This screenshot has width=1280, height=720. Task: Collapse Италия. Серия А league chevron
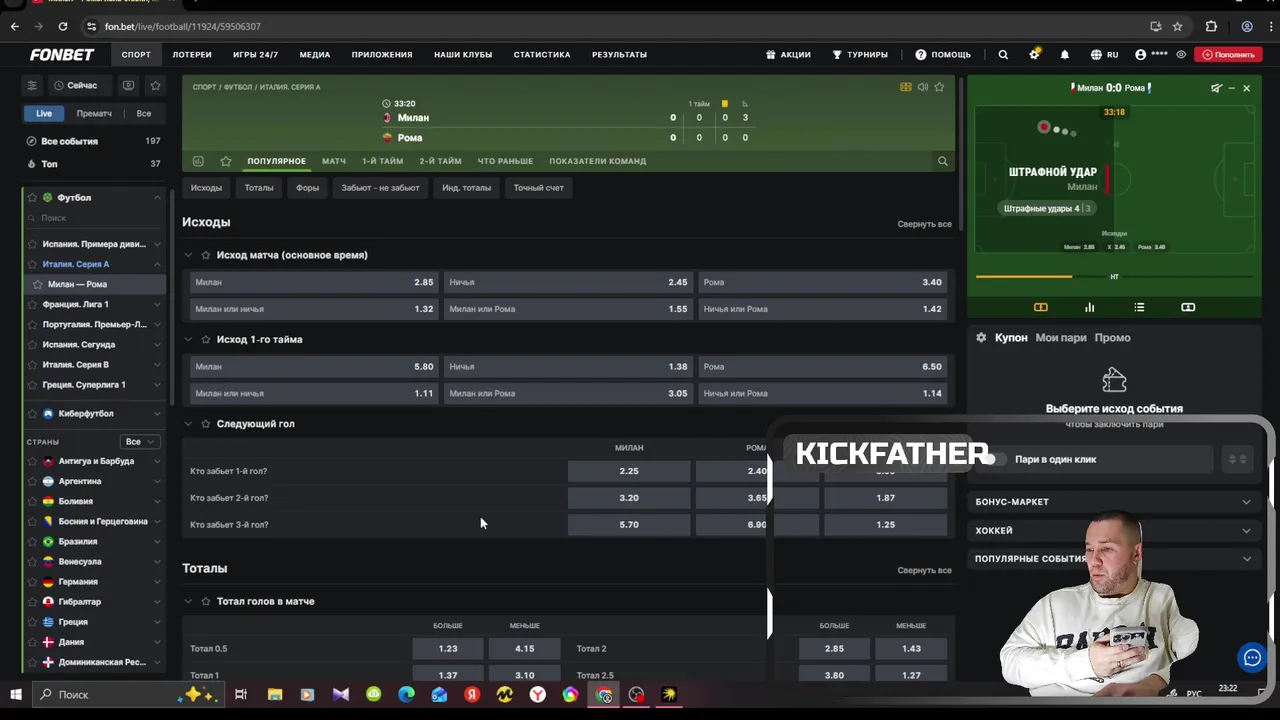pos(157,264)
